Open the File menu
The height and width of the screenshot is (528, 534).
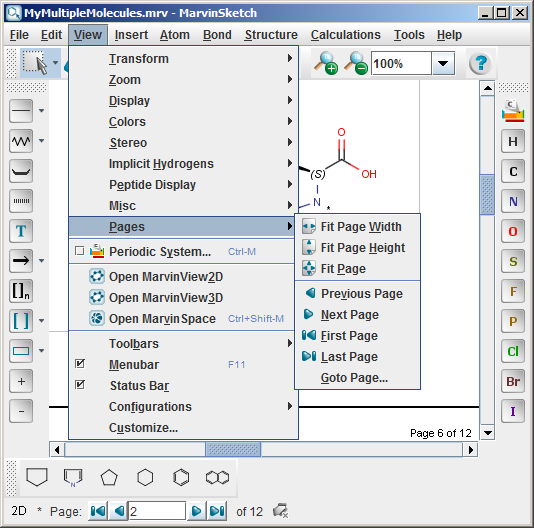coord(19,35)
